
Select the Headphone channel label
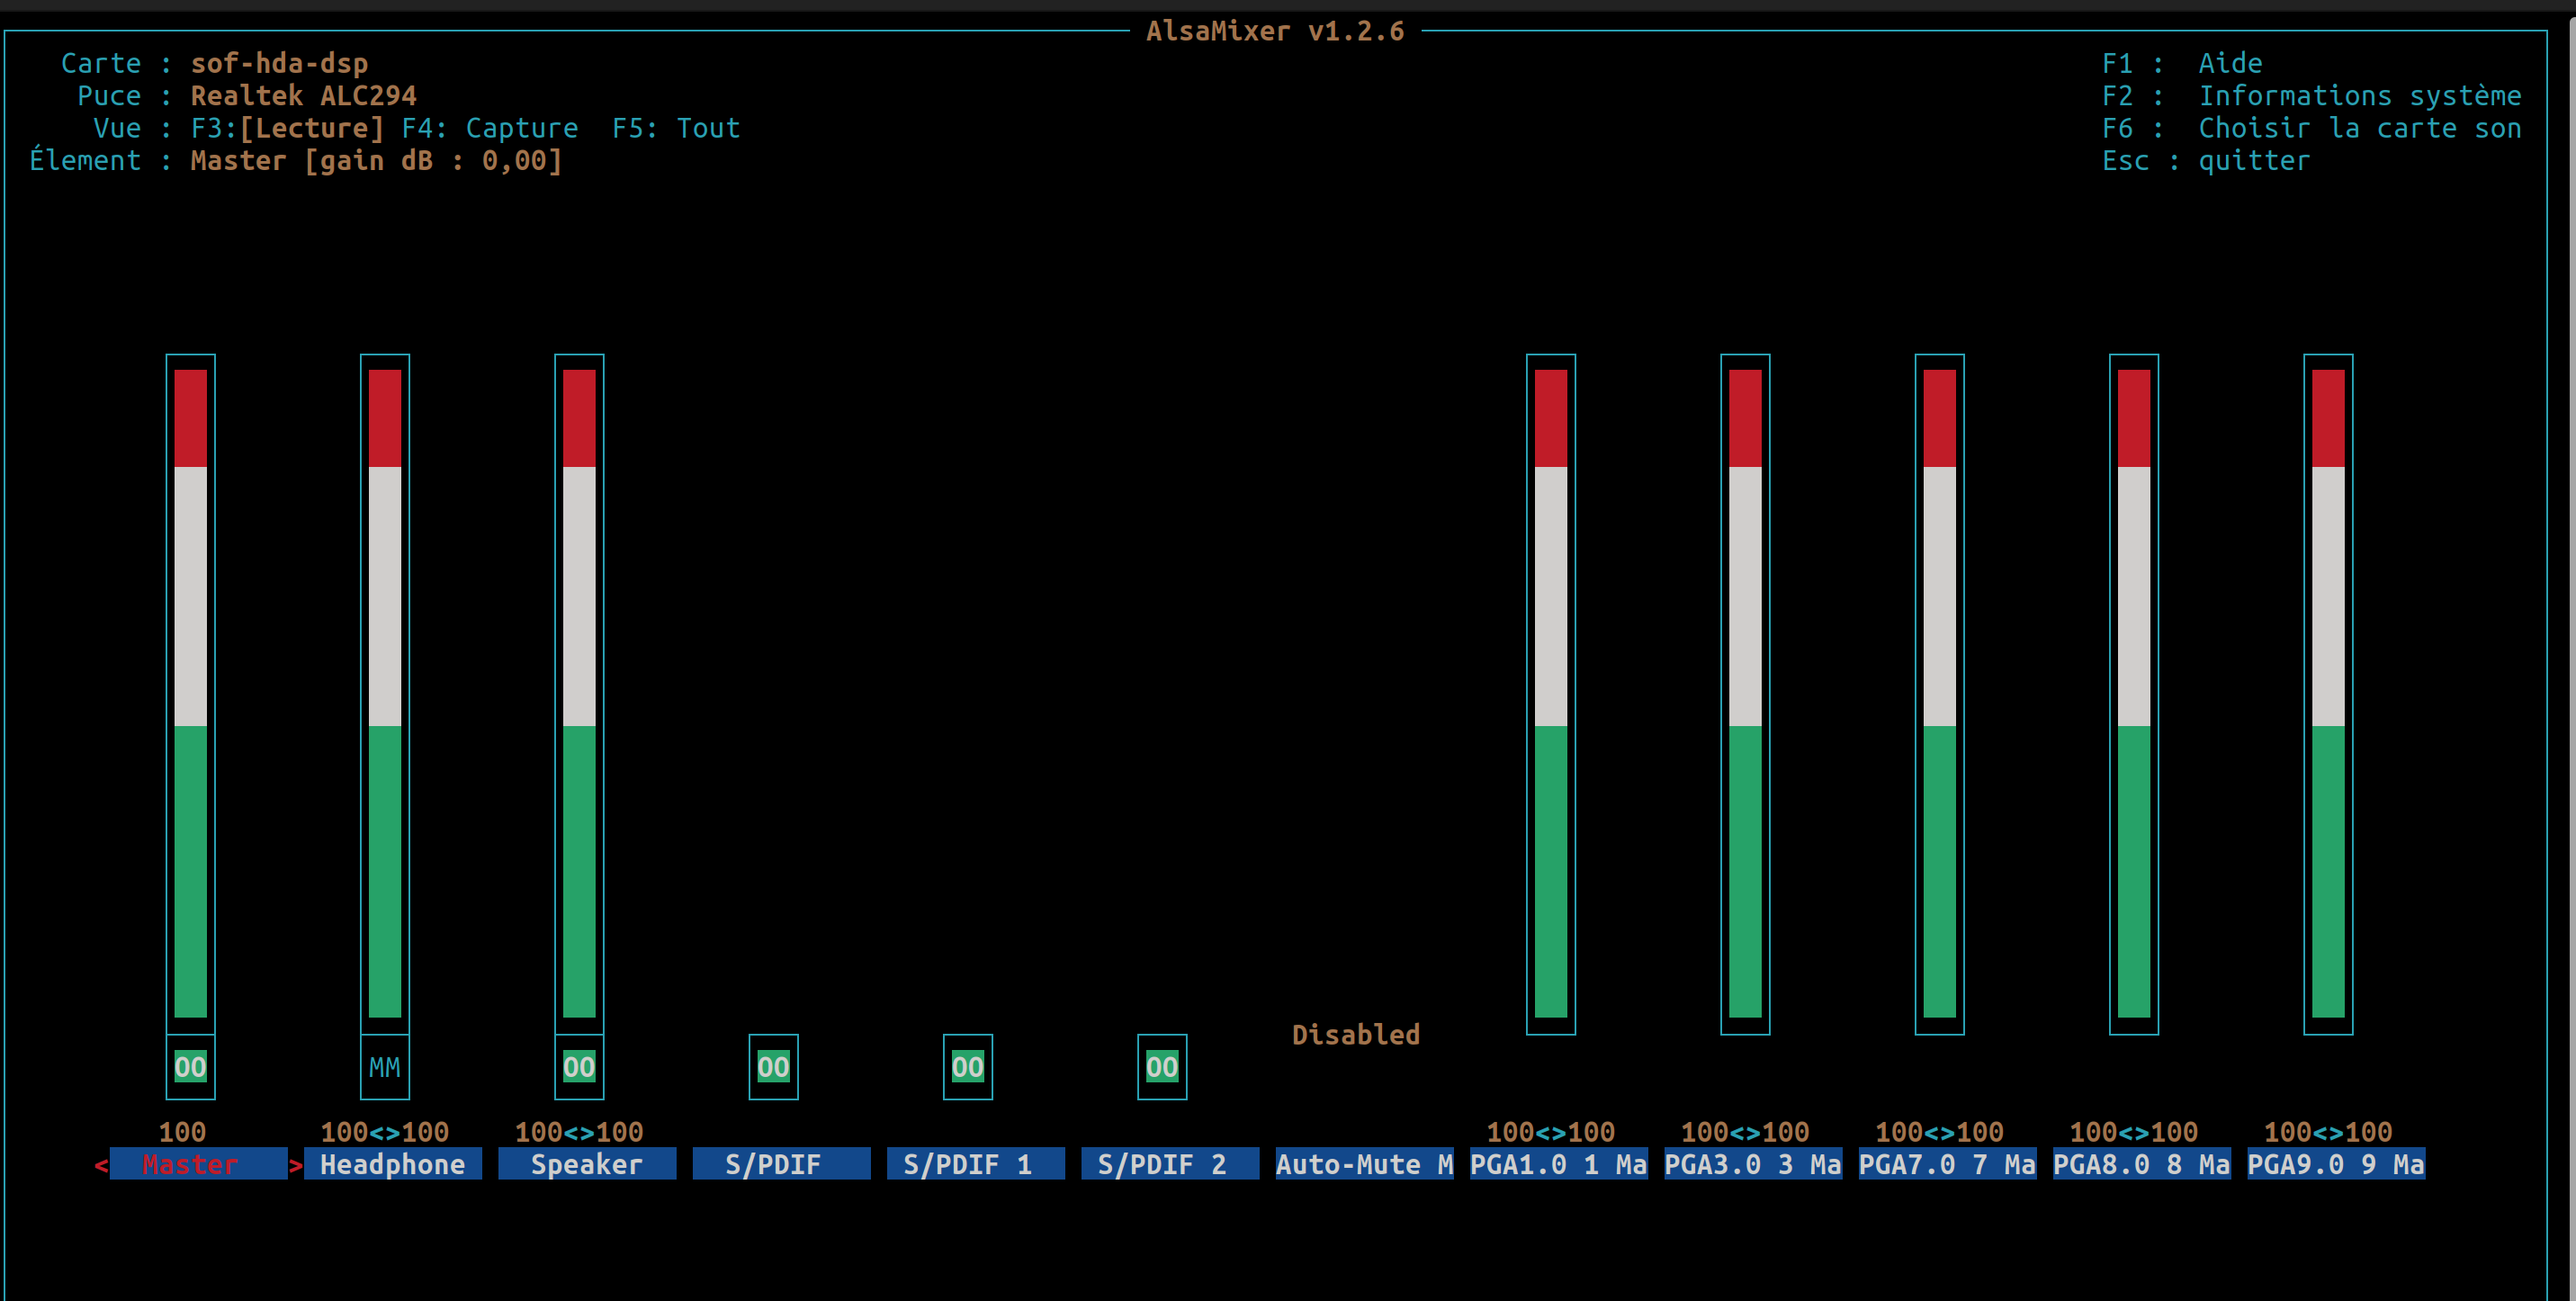pyautogui.click(x=392, y=1164)
